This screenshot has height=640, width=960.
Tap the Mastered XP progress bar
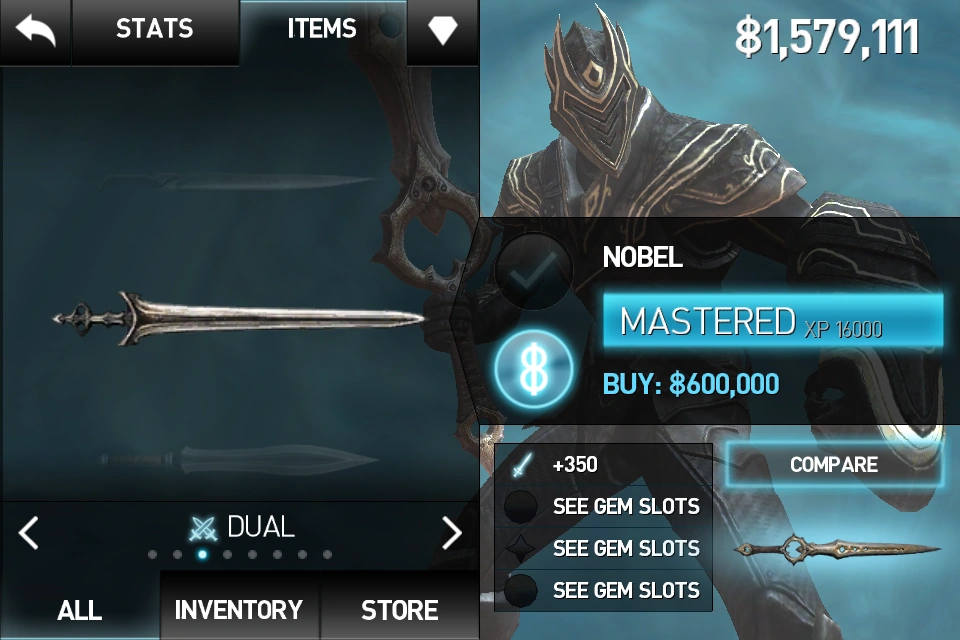click(773, 321)
